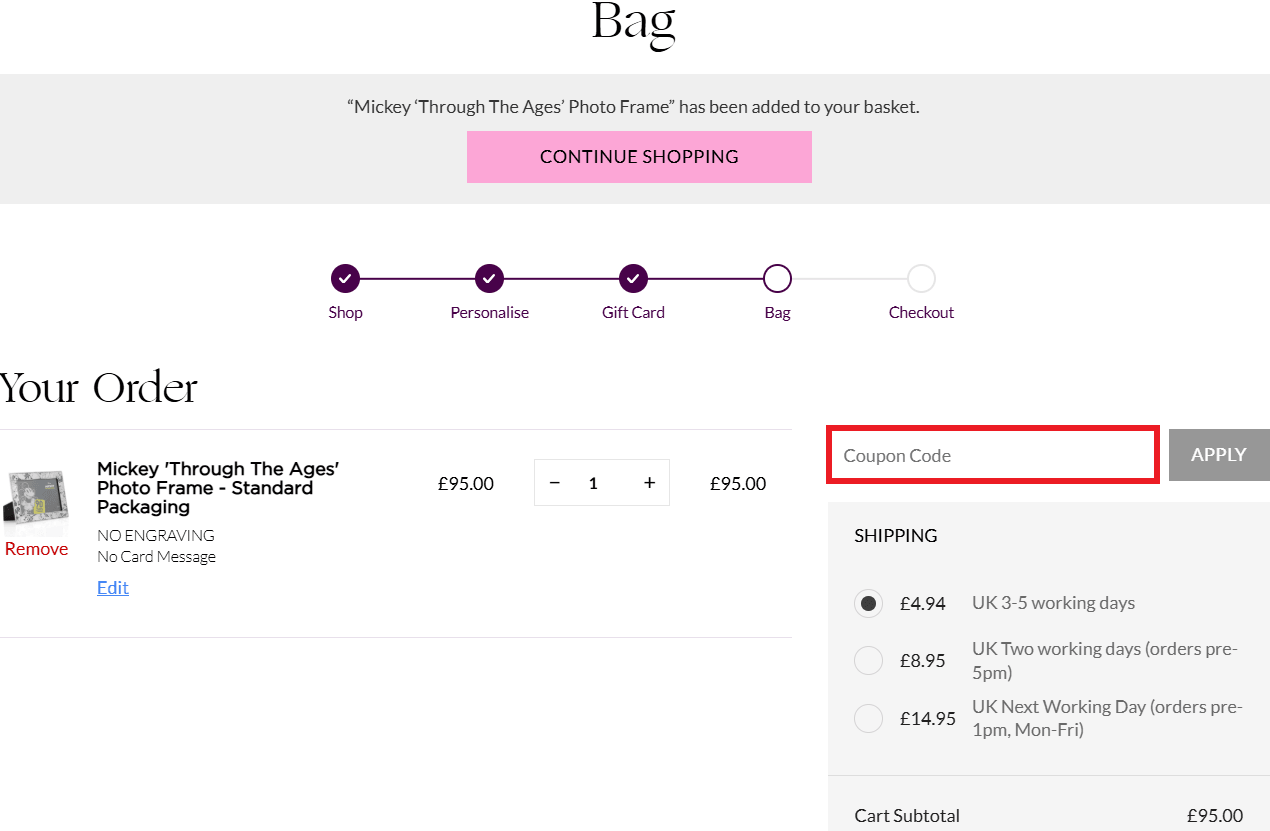Click the Shop step circle
Image resolution: width=1270 pixels, height=831 pixels.
[345, 278]
